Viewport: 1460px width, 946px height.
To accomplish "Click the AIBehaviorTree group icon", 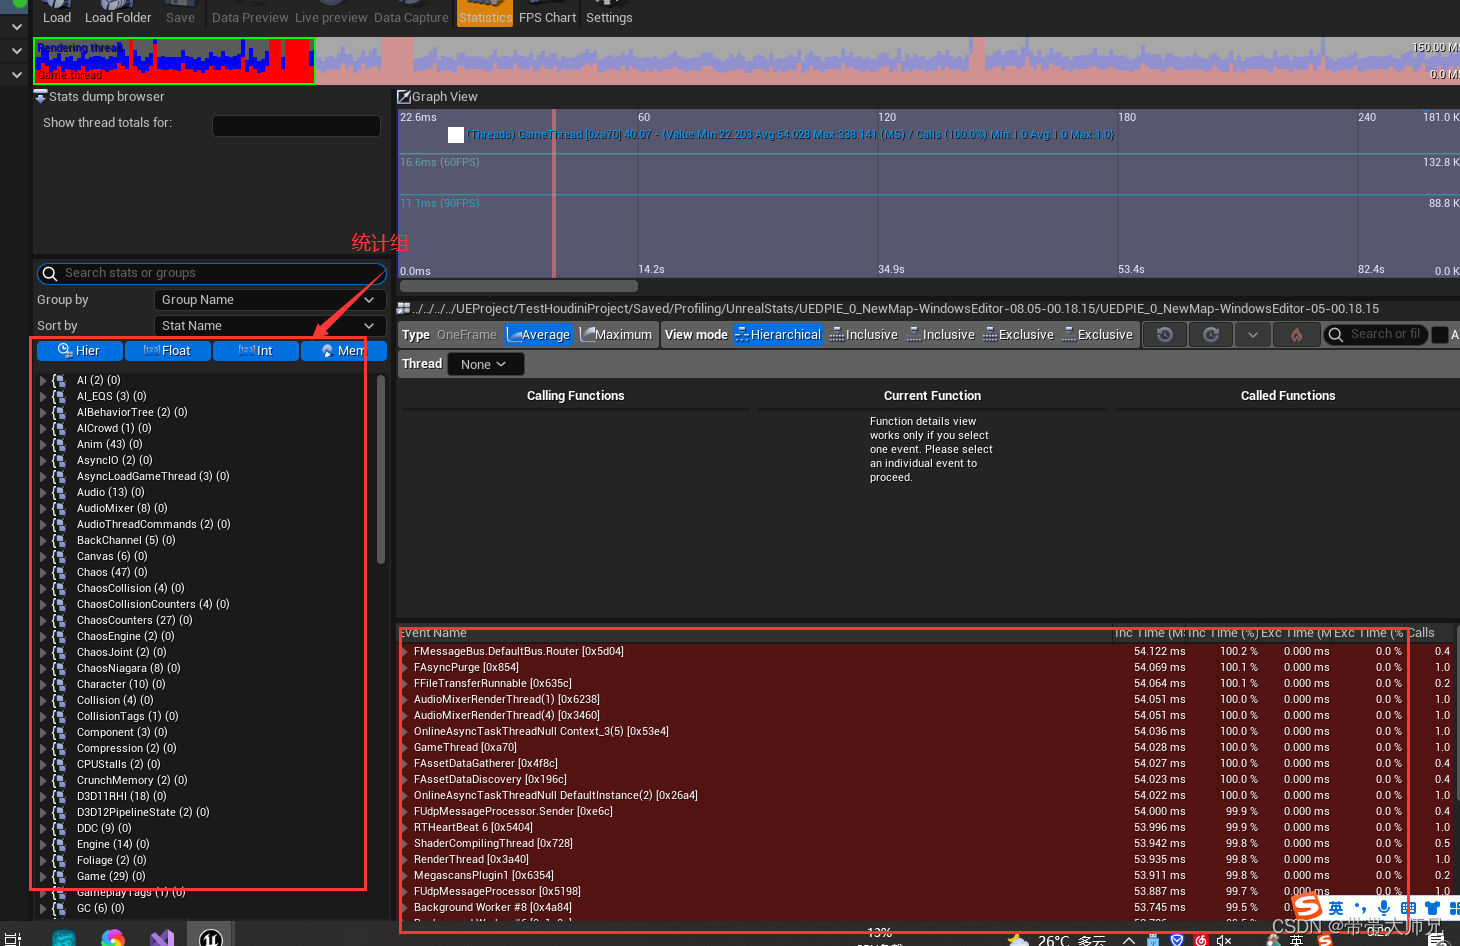I will pyautogui.click(x=59, y=412).
